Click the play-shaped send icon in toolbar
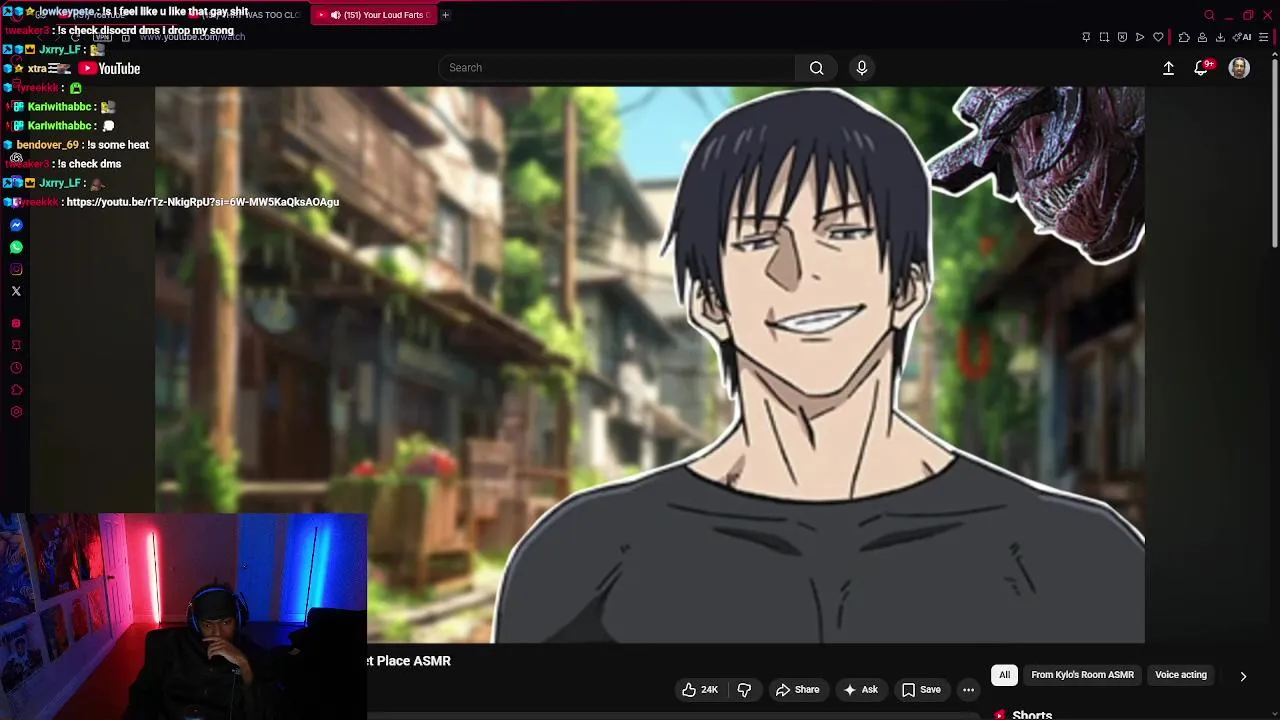This screenshot has width=1280, height=720. click(1140, 37)
